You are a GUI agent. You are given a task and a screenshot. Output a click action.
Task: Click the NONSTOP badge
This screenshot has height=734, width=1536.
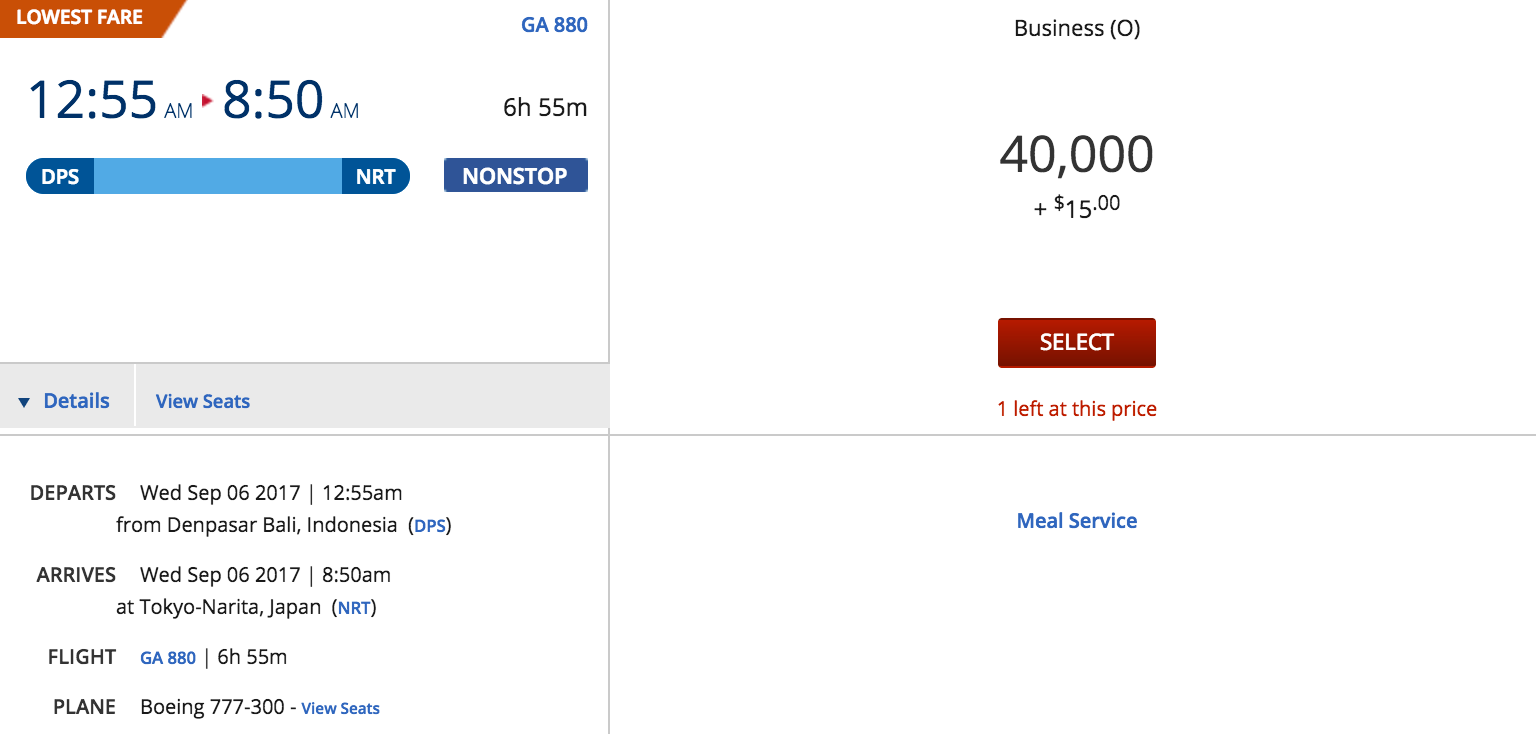point(515,176)
